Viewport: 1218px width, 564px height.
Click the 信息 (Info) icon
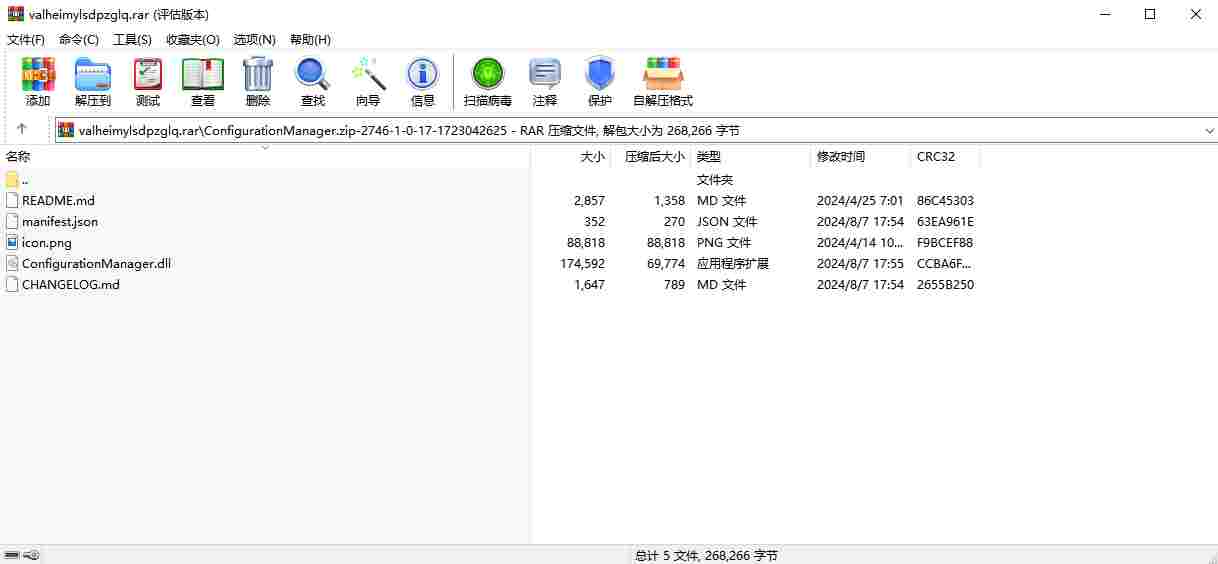pos(423,74)
